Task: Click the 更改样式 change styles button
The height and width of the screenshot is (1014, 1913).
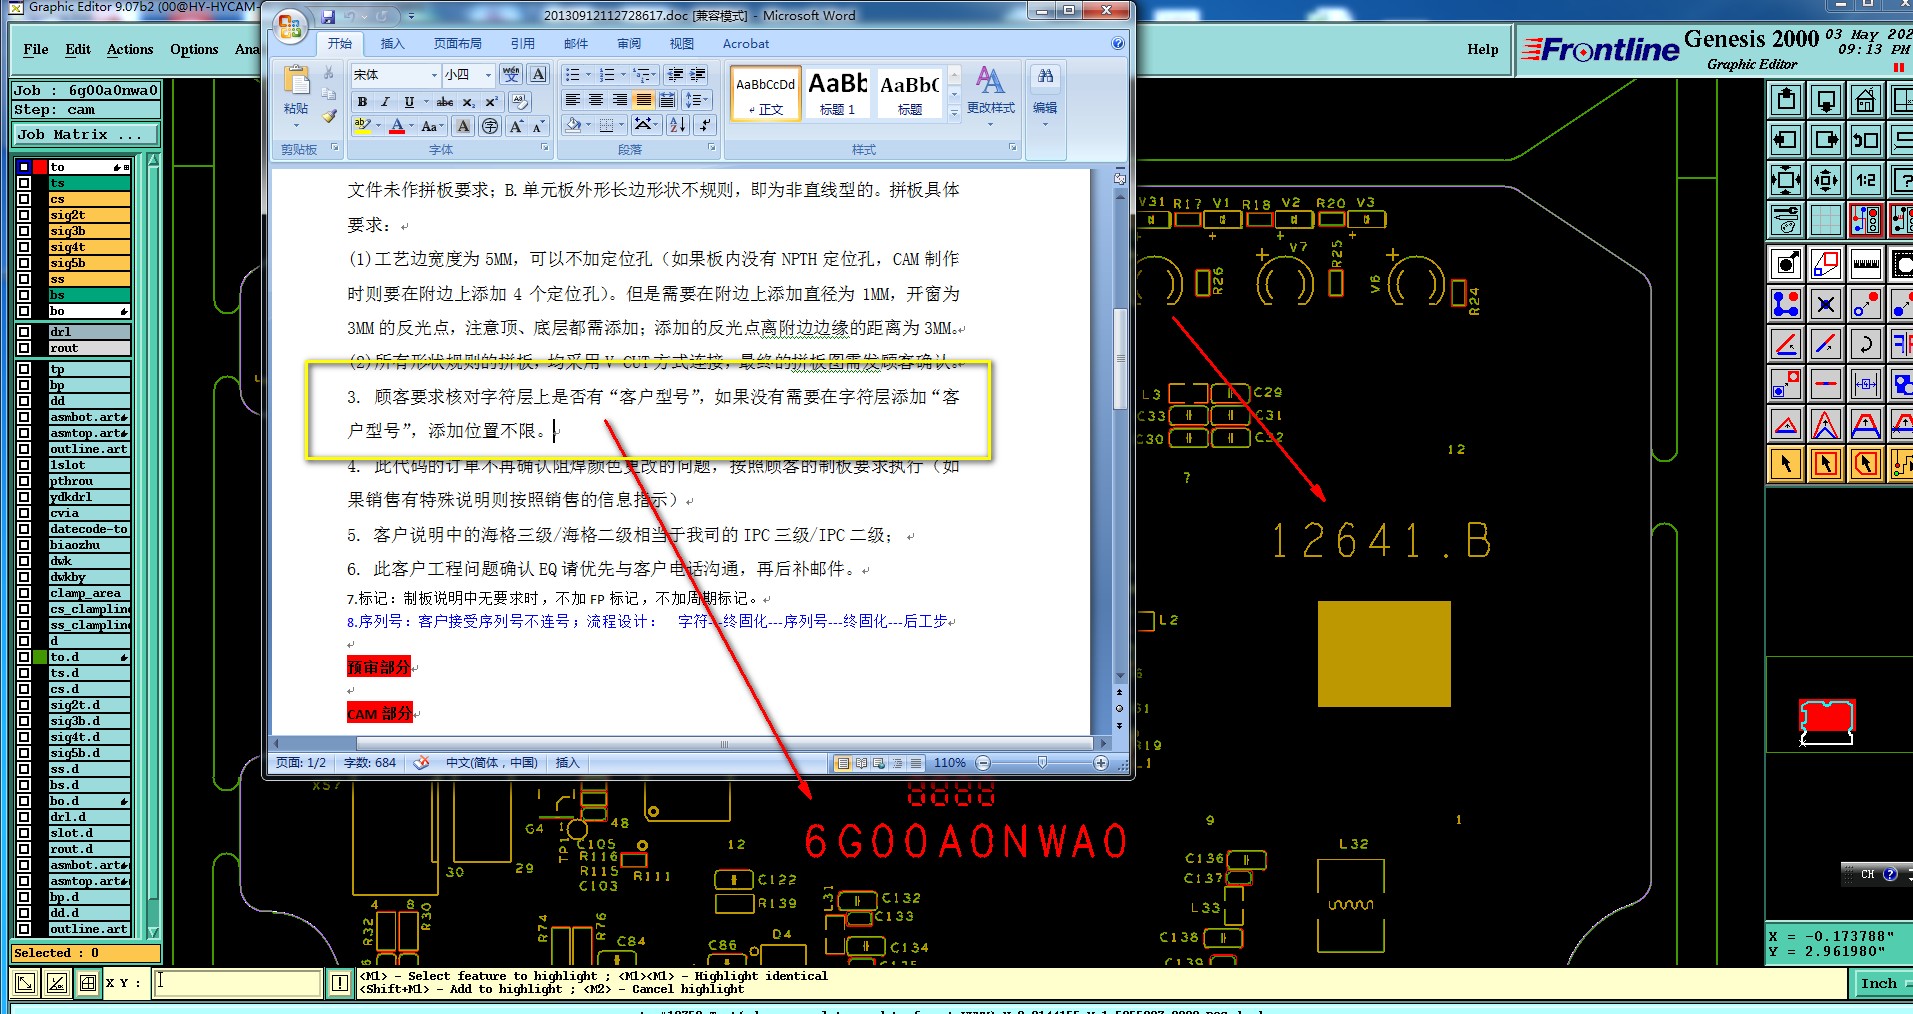Action: click(x=990, y=95)
